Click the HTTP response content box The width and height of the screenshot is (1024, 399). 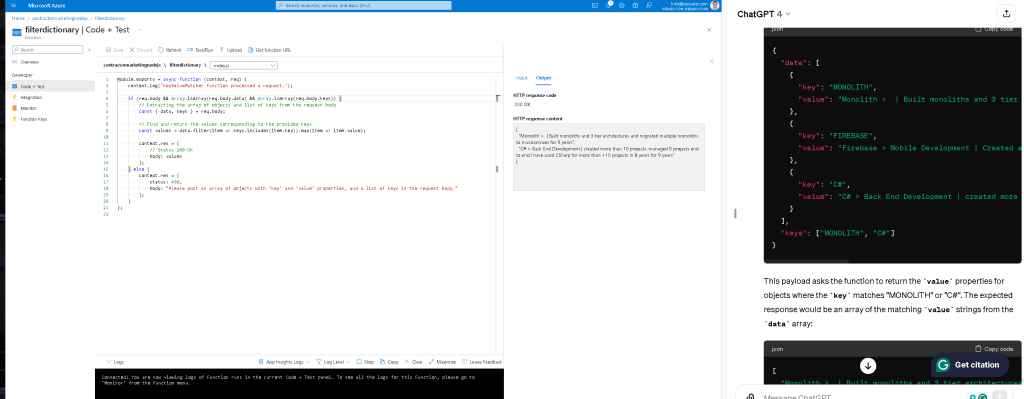609,157
